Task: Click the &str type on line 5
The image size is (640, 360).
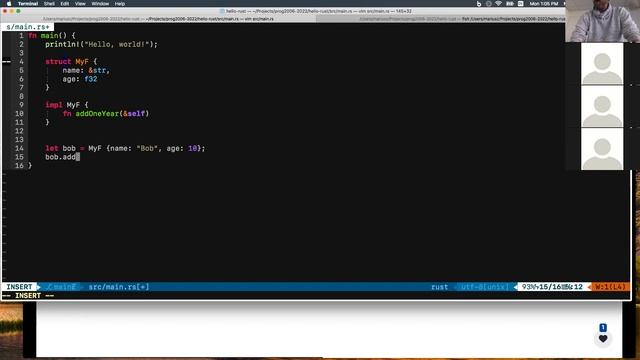Action: pyautogui.click(x=98, y=70)
